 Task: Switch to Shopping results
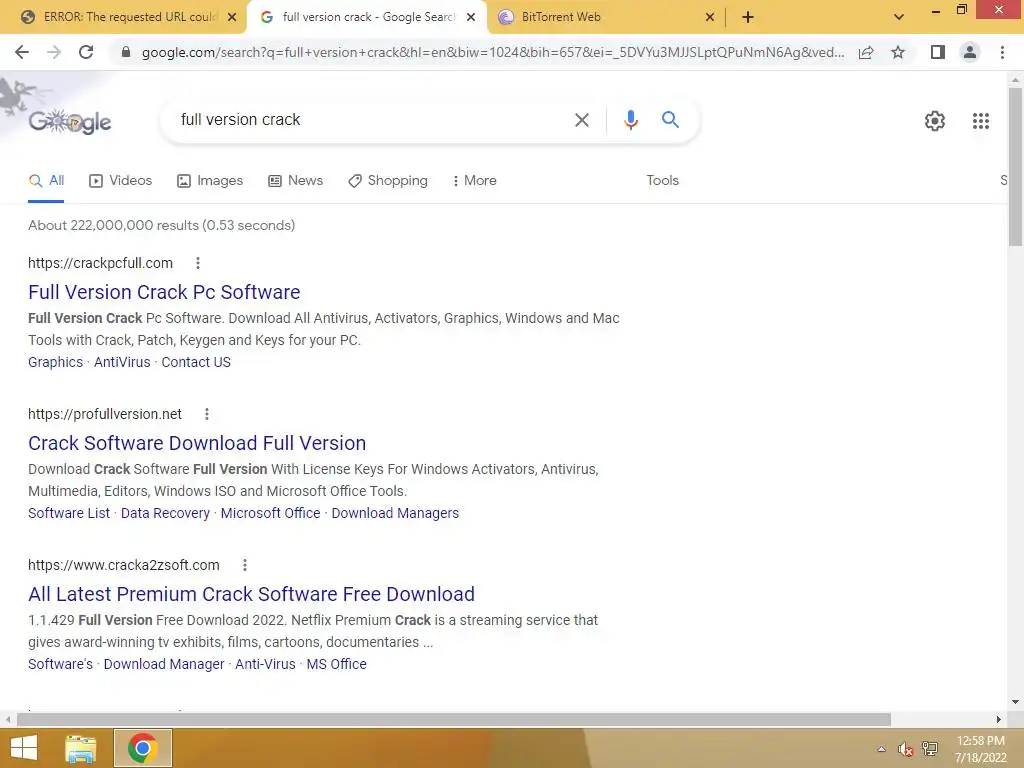click(388, 181)
